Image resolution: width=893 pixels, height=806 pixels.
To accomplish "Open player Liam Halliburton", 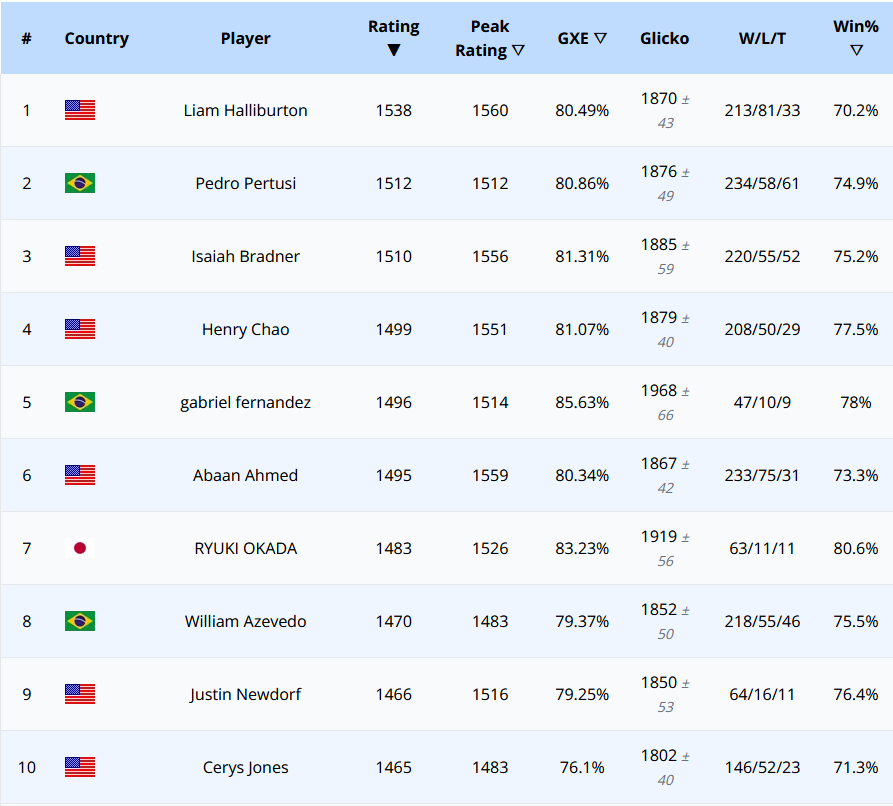I will 245,110.
